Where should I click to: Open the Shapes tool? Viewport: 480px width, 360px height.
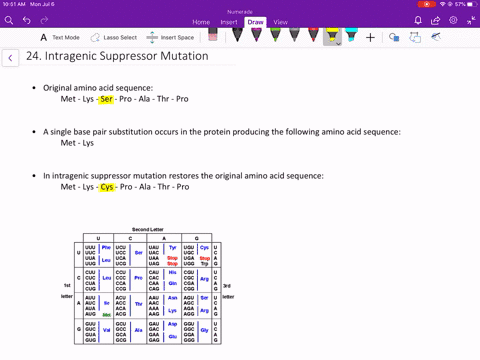394,37
